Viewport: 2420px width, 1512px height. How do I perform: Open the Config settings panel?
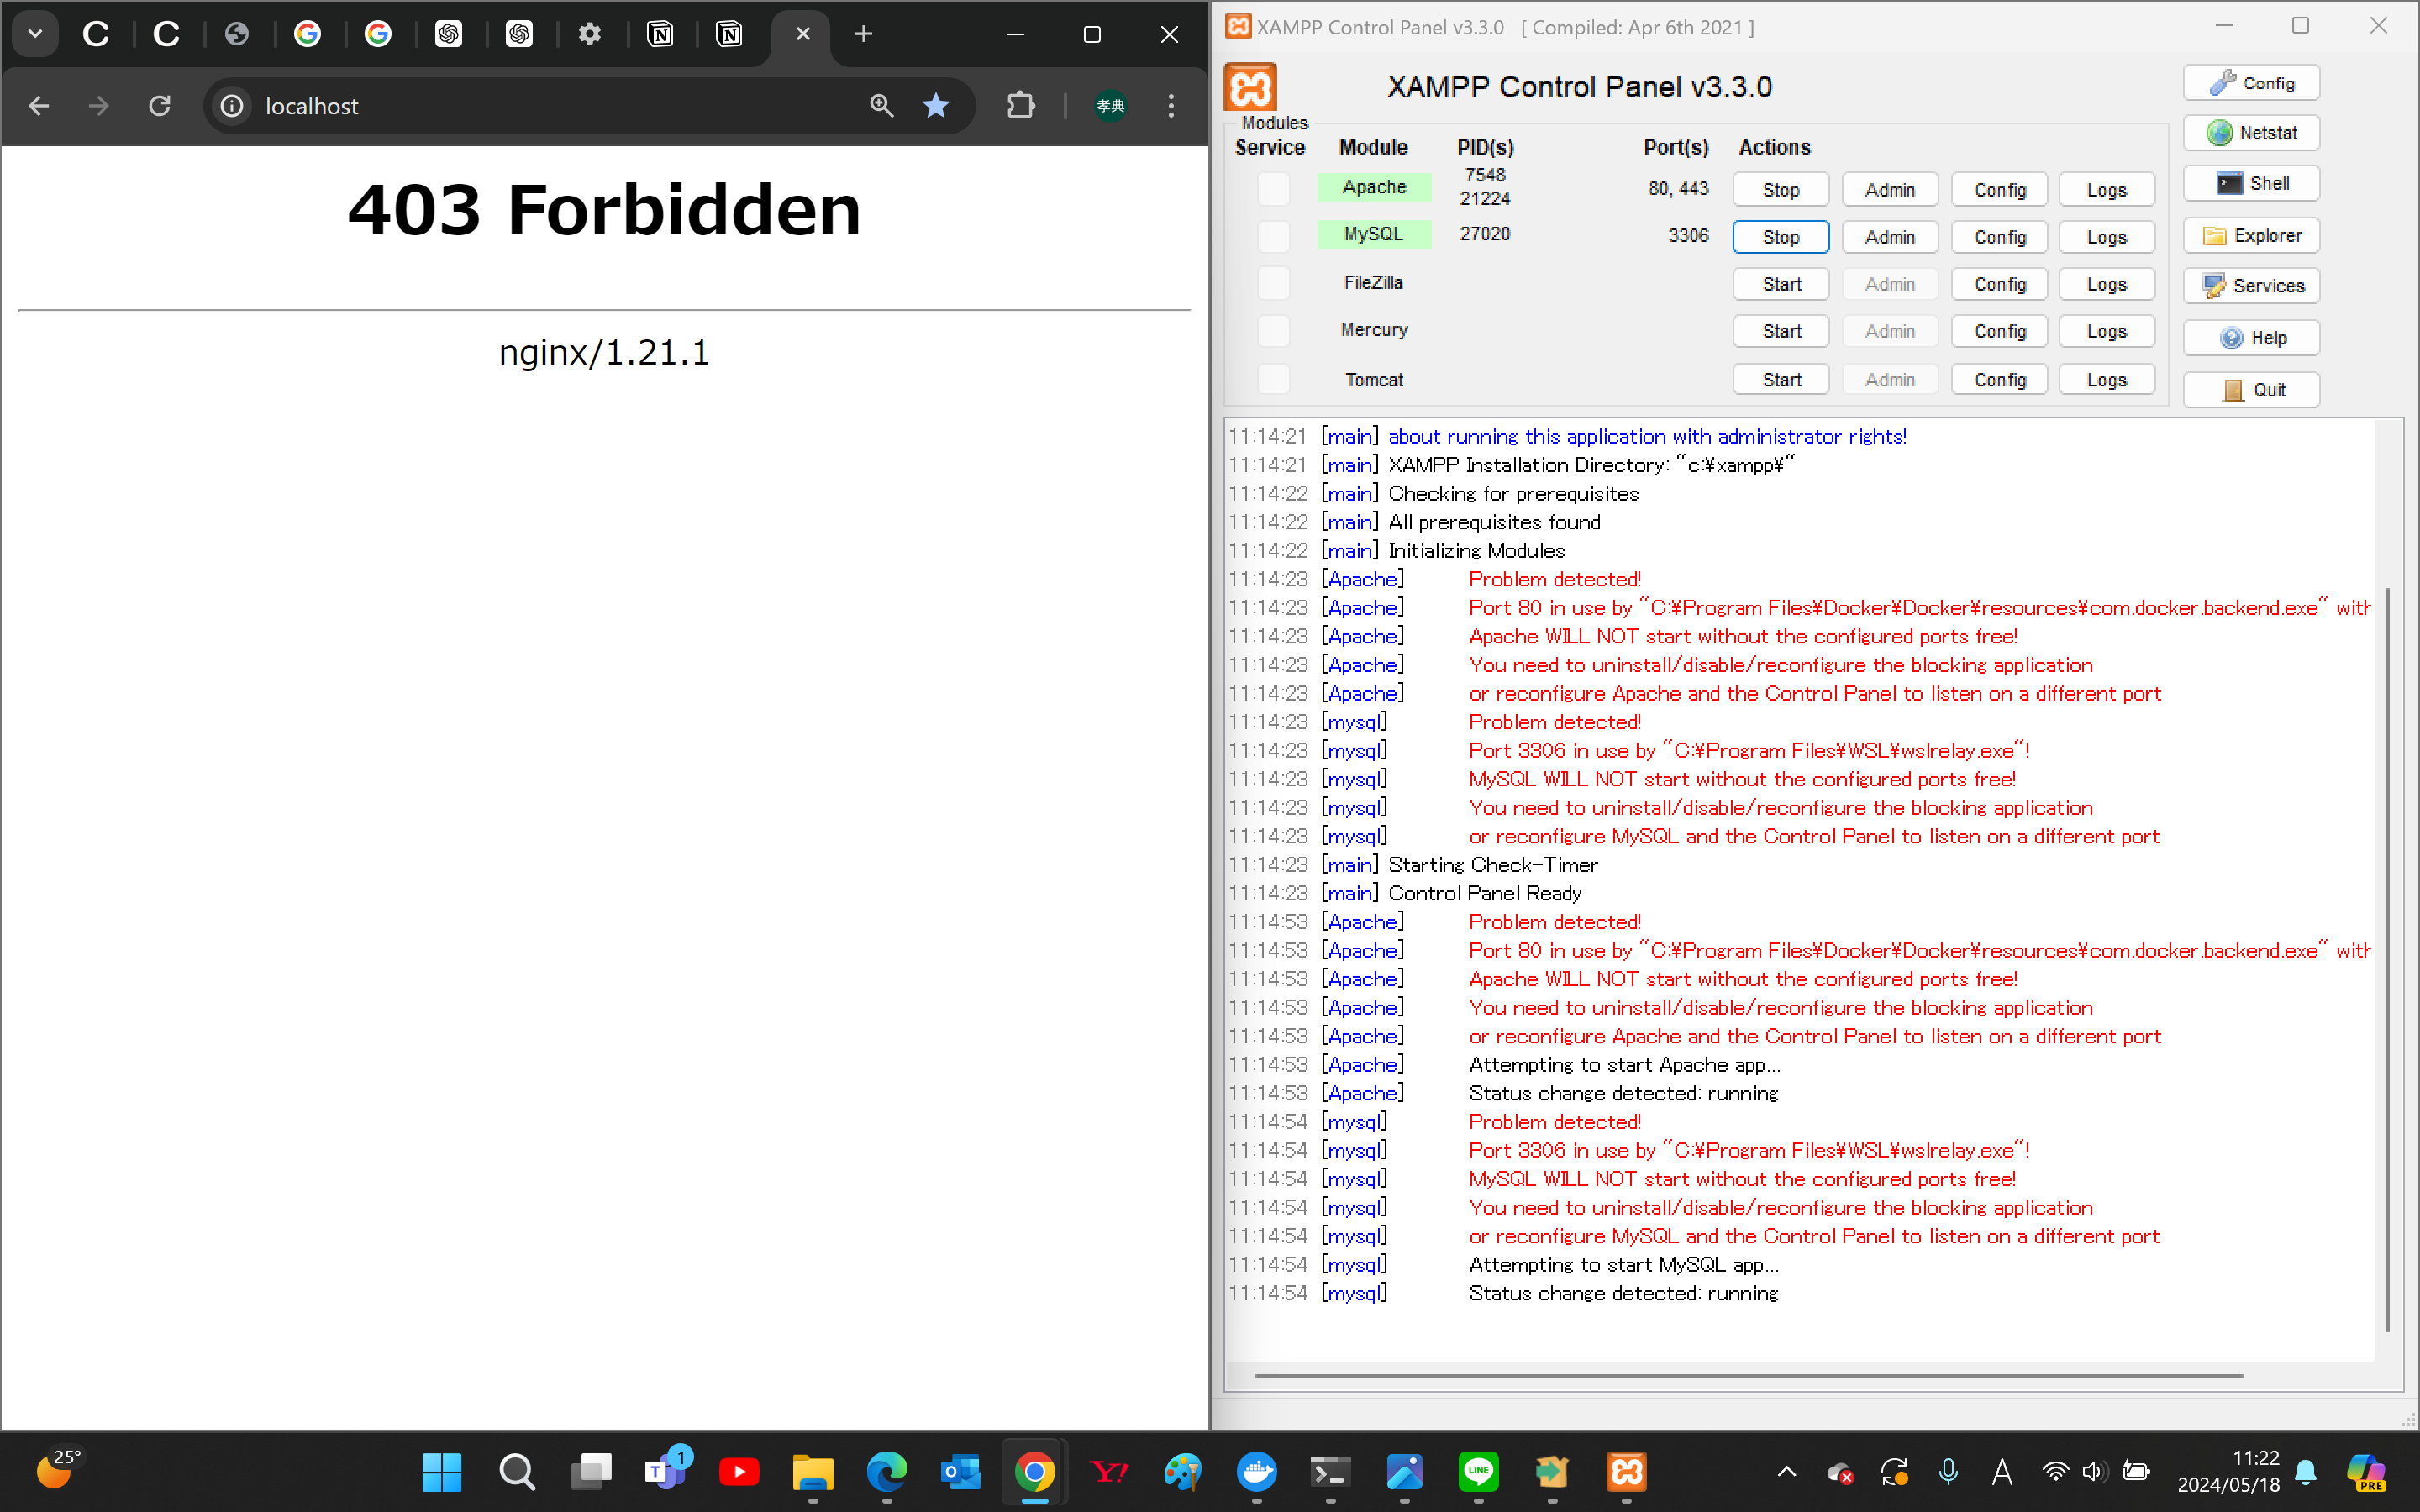click(x=2254, y=81)
